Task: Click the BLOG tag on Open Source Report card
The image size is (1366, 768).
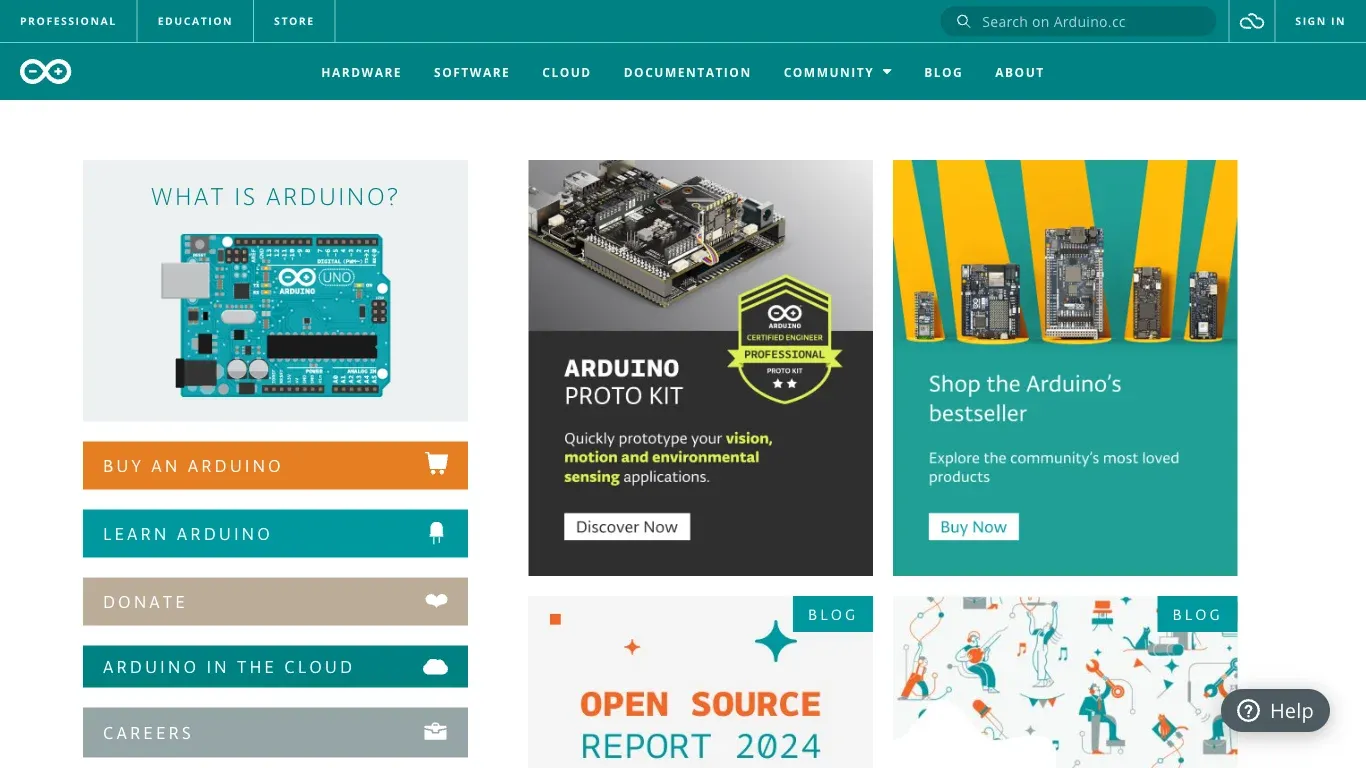Action: [x=832, y=614]
